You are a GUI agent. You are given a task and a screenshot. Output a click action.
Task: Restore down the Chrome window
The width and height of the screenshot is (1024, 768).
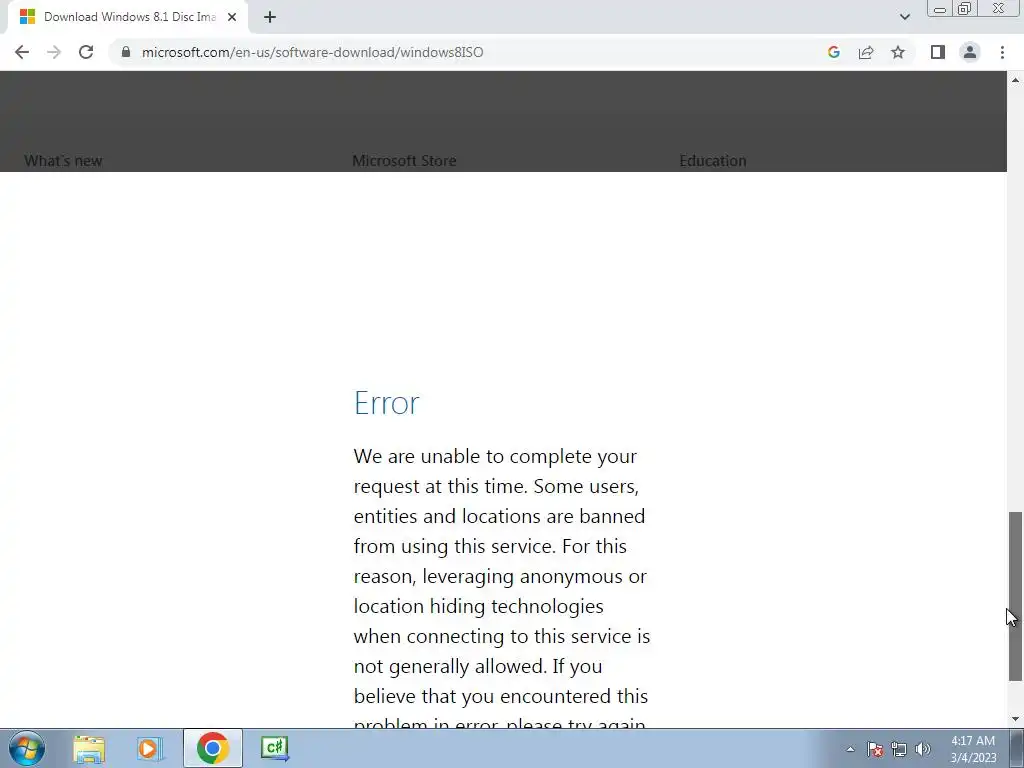(964, 9)
